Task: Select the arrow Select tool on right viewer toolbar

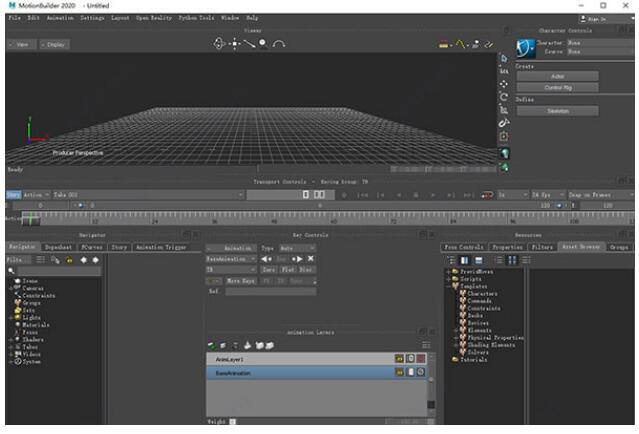Action: click(504, 59)
